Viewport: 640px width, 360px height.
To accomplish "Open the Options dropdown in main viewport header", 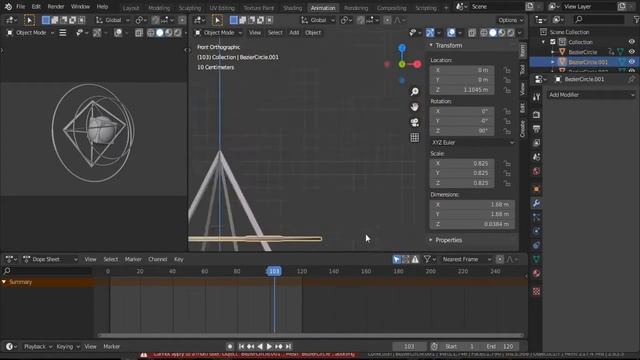I will coord(510,20).
